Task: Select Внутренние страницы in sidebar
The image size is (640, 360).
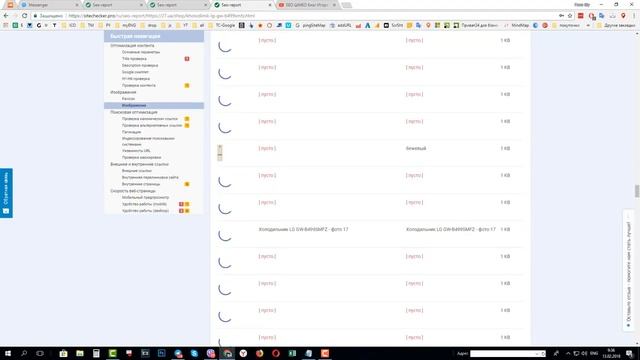Action: pos(141,184)
